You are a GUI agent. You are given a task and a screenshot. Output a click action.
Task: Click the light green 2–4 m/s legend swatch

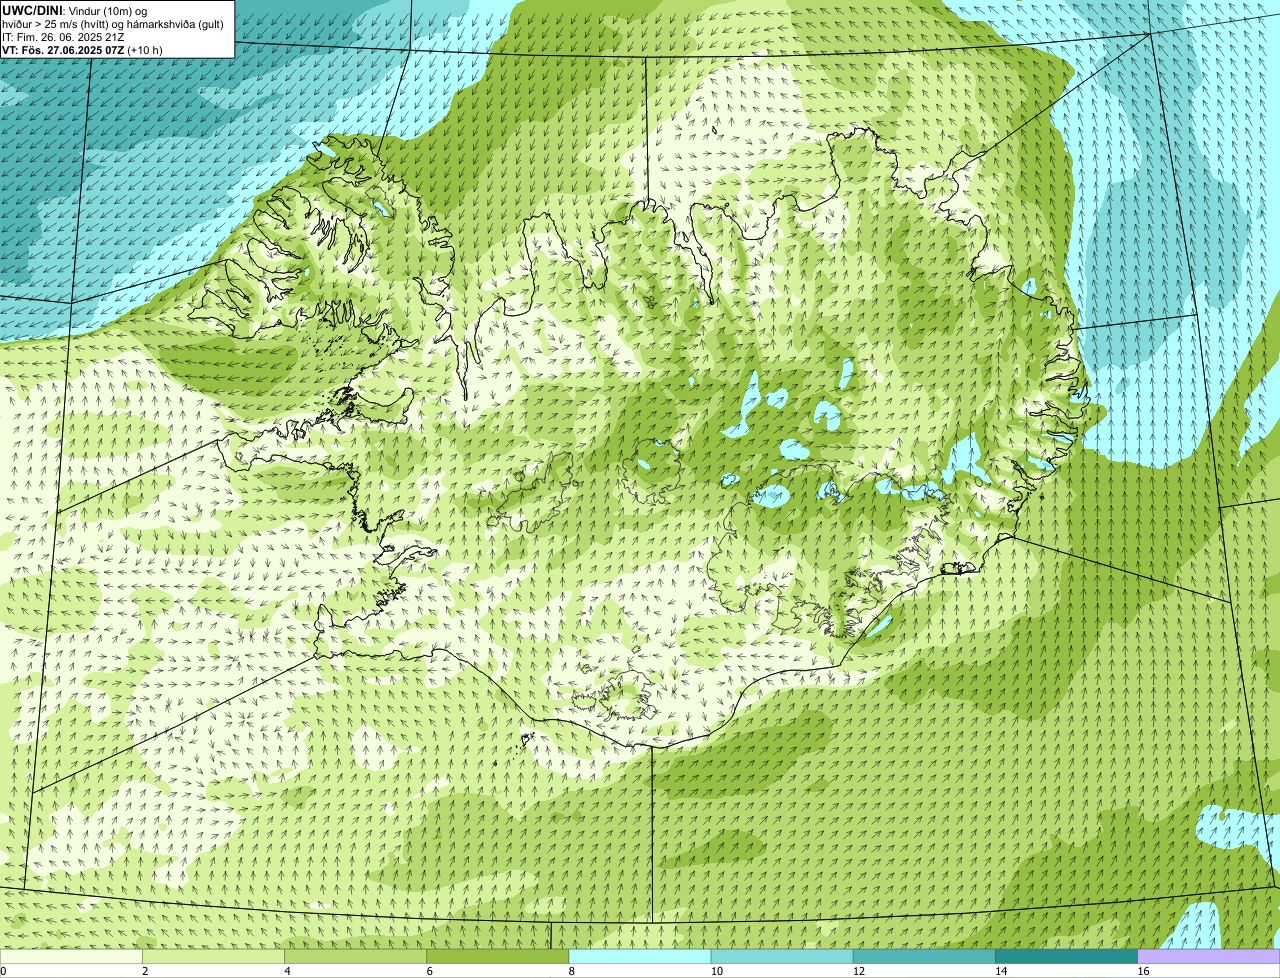pyautogui.click(x=213, y=956)
